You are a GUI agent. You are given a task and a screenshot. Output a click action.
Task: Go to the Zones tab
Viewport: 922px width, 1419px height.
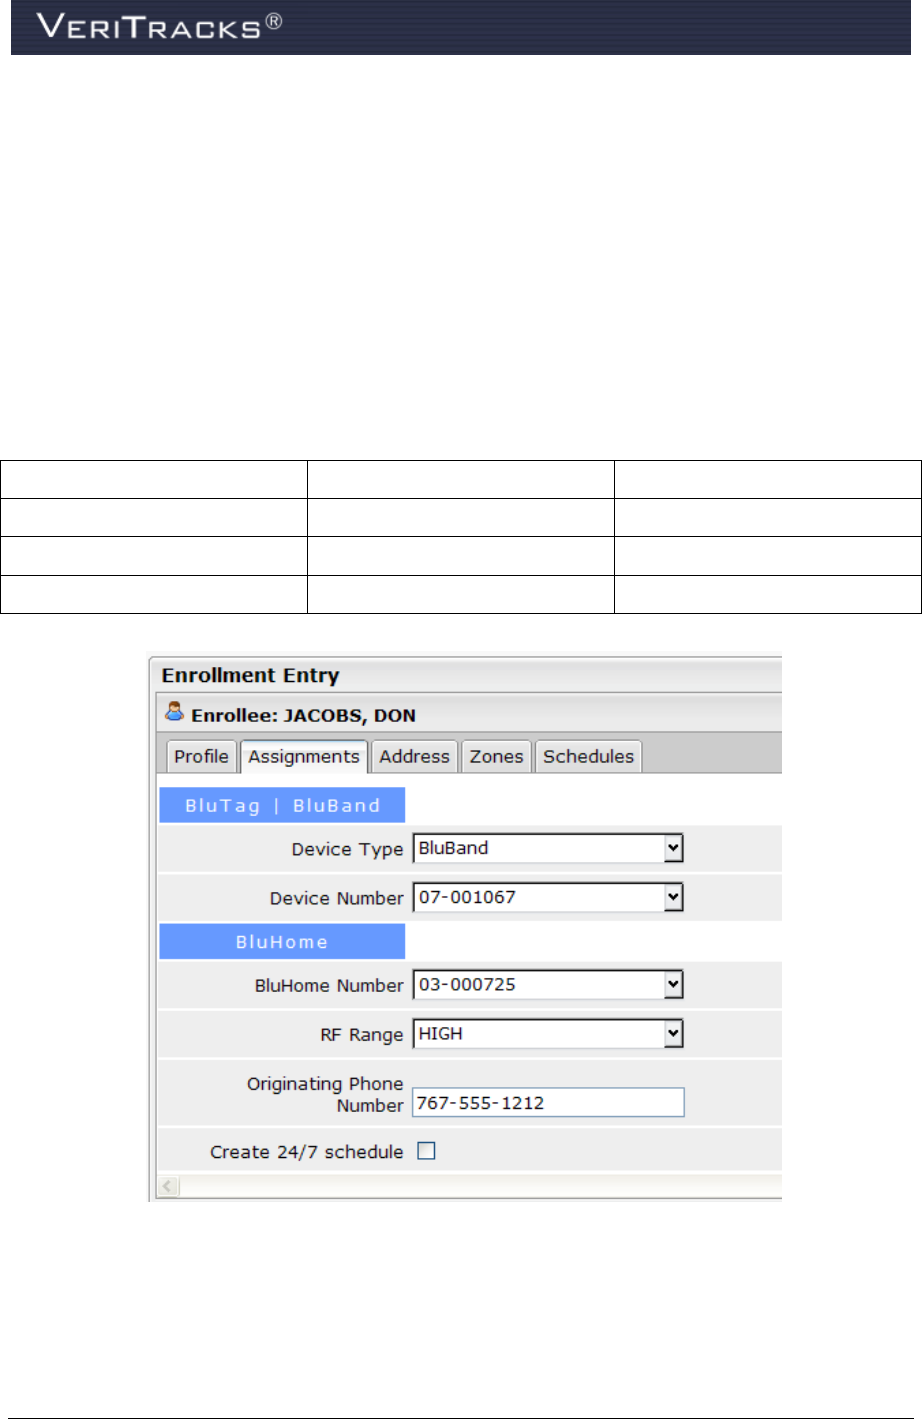(496, 756)
